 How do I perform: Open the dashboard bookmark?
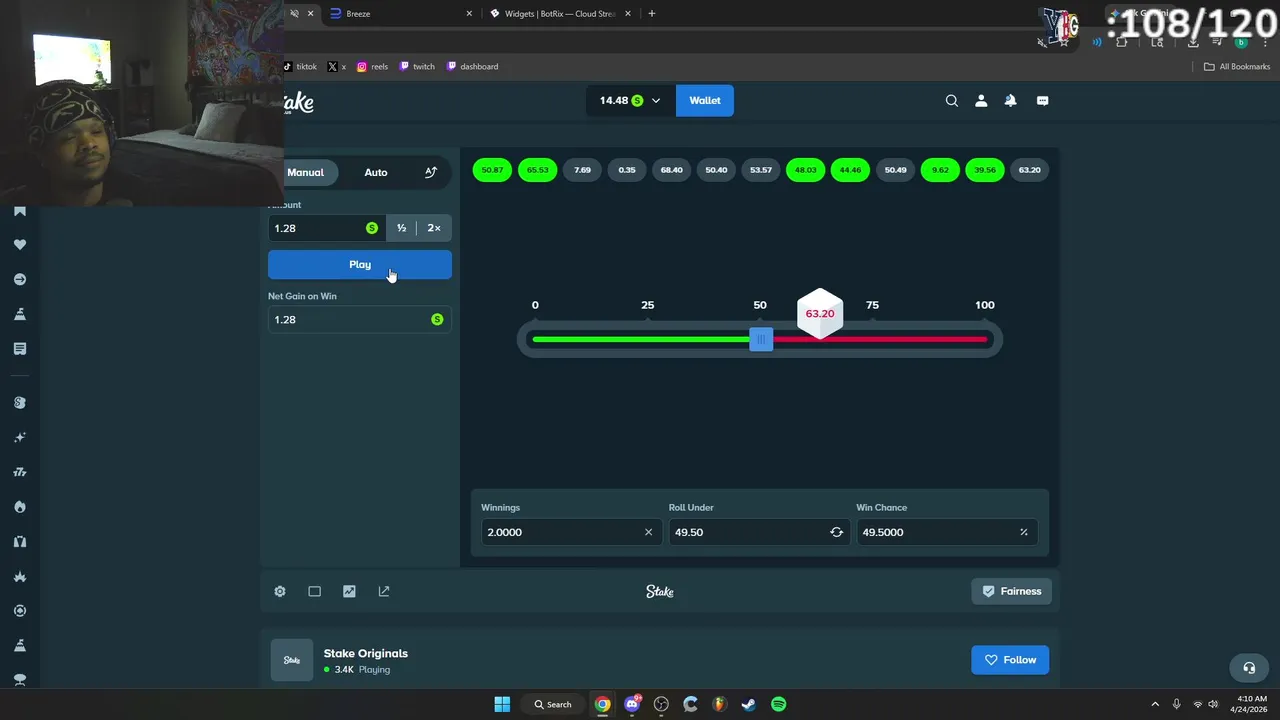coord(472,67)
